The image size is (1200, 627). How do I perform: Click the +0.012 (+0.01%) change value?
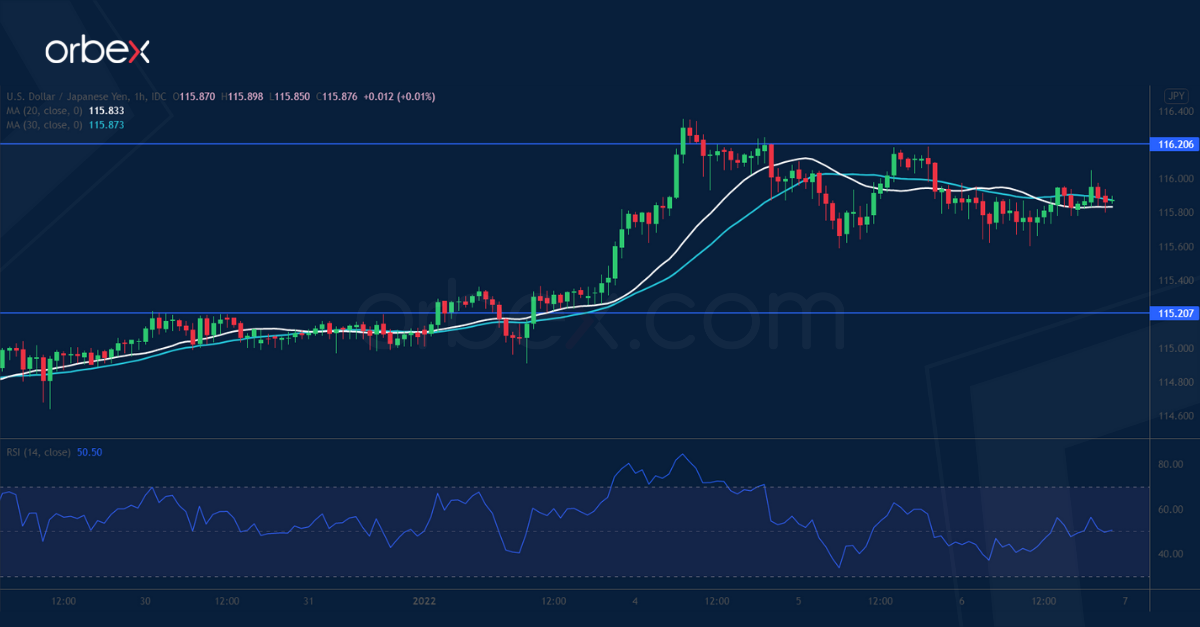(x=401, y=96)
